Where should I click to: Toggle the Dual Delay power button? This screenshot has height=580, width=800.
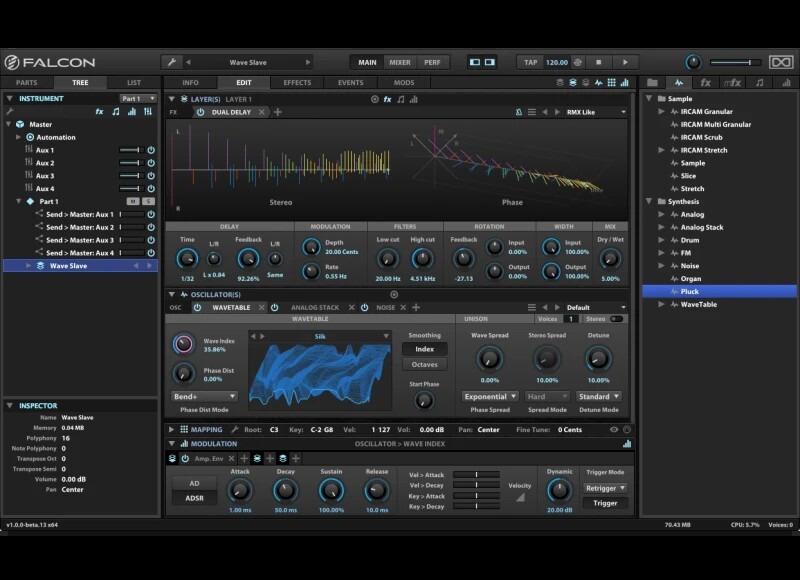pos(201,112)
